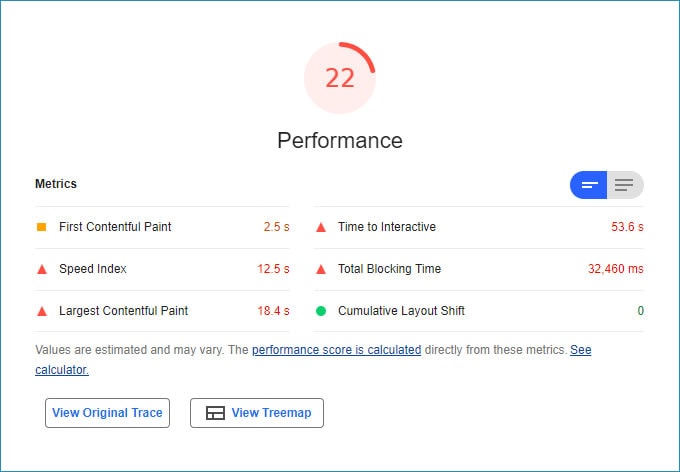This screenshot has height=472, width=680.
Task: Click the performance score gauge showing 22
Action: click(340, 78)
